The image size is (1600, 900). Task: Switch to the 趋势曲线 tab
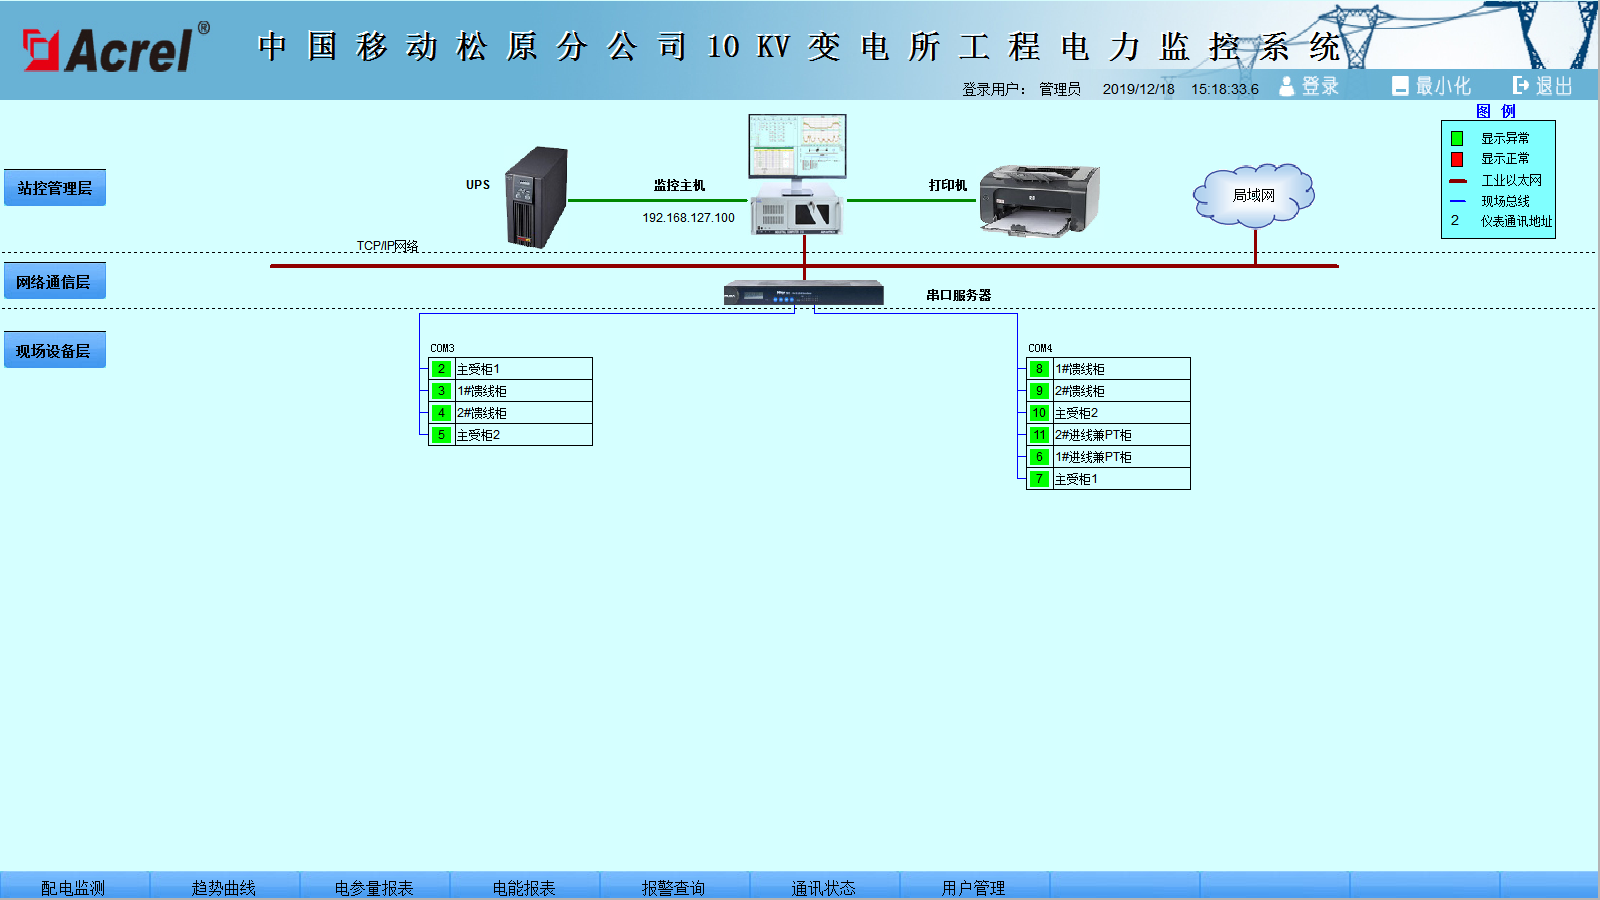point(224,887)
